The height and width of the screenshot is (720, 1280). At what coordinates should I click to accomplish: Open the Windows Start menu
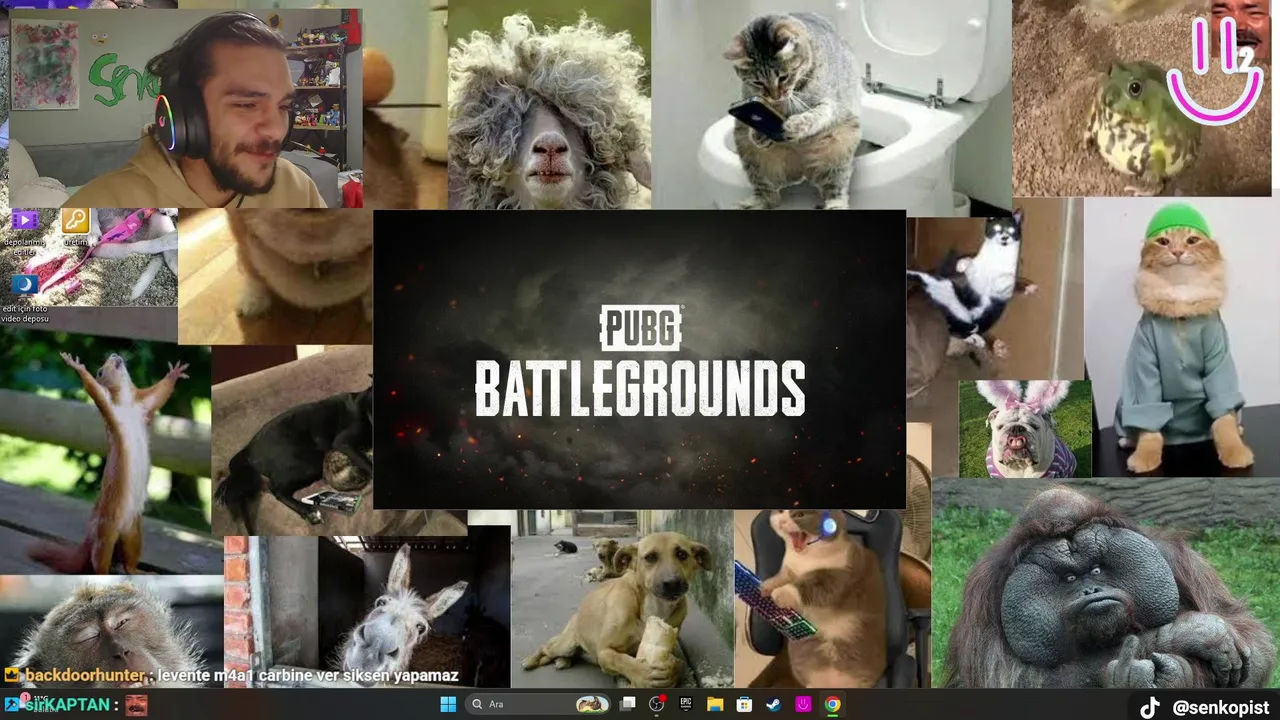click(x=448, y=704)
